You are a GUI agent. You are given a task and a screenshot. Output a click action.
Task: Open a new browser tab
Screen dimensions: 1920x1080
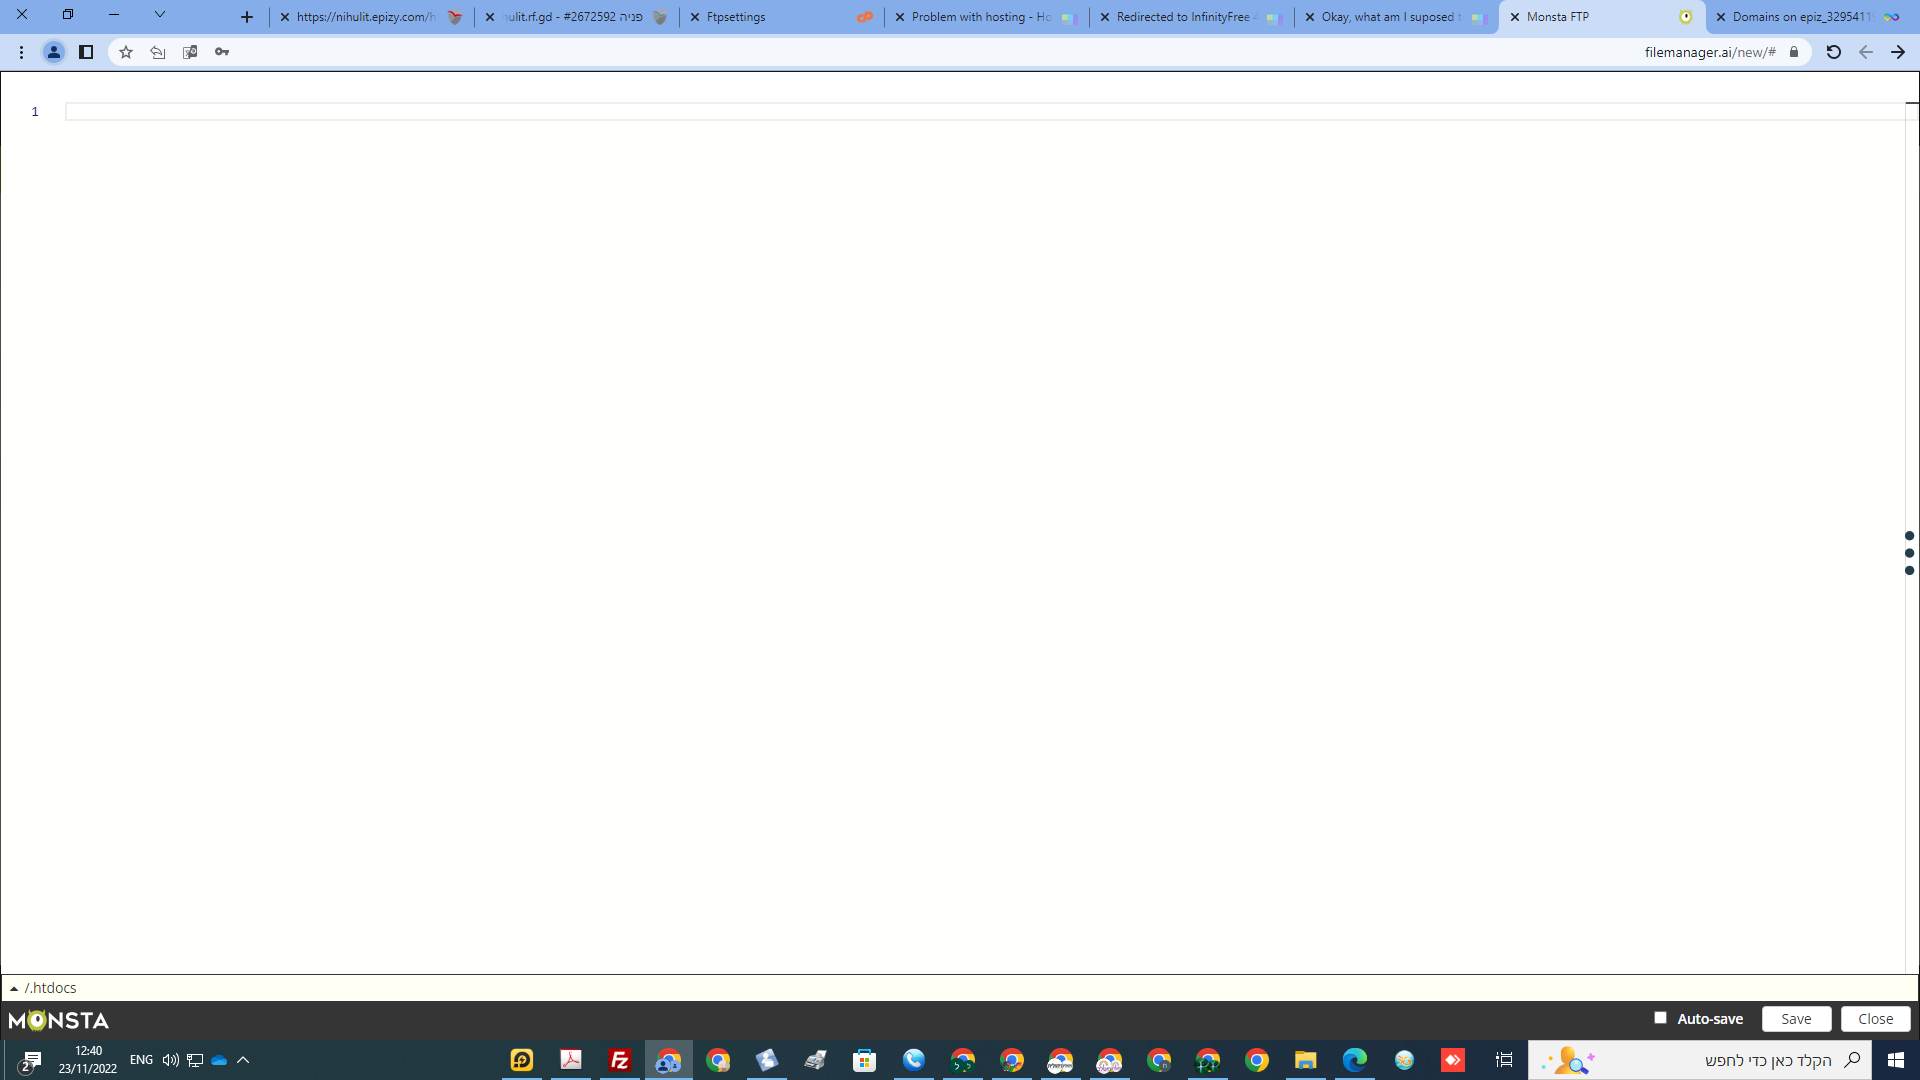pyautogui.click(x=247, y=17)
